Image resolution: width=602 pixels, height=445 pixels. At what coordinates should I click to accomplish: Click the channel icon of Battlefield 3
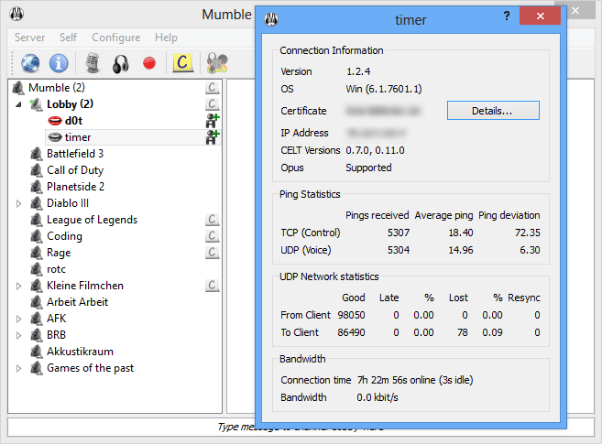point(36,154)
